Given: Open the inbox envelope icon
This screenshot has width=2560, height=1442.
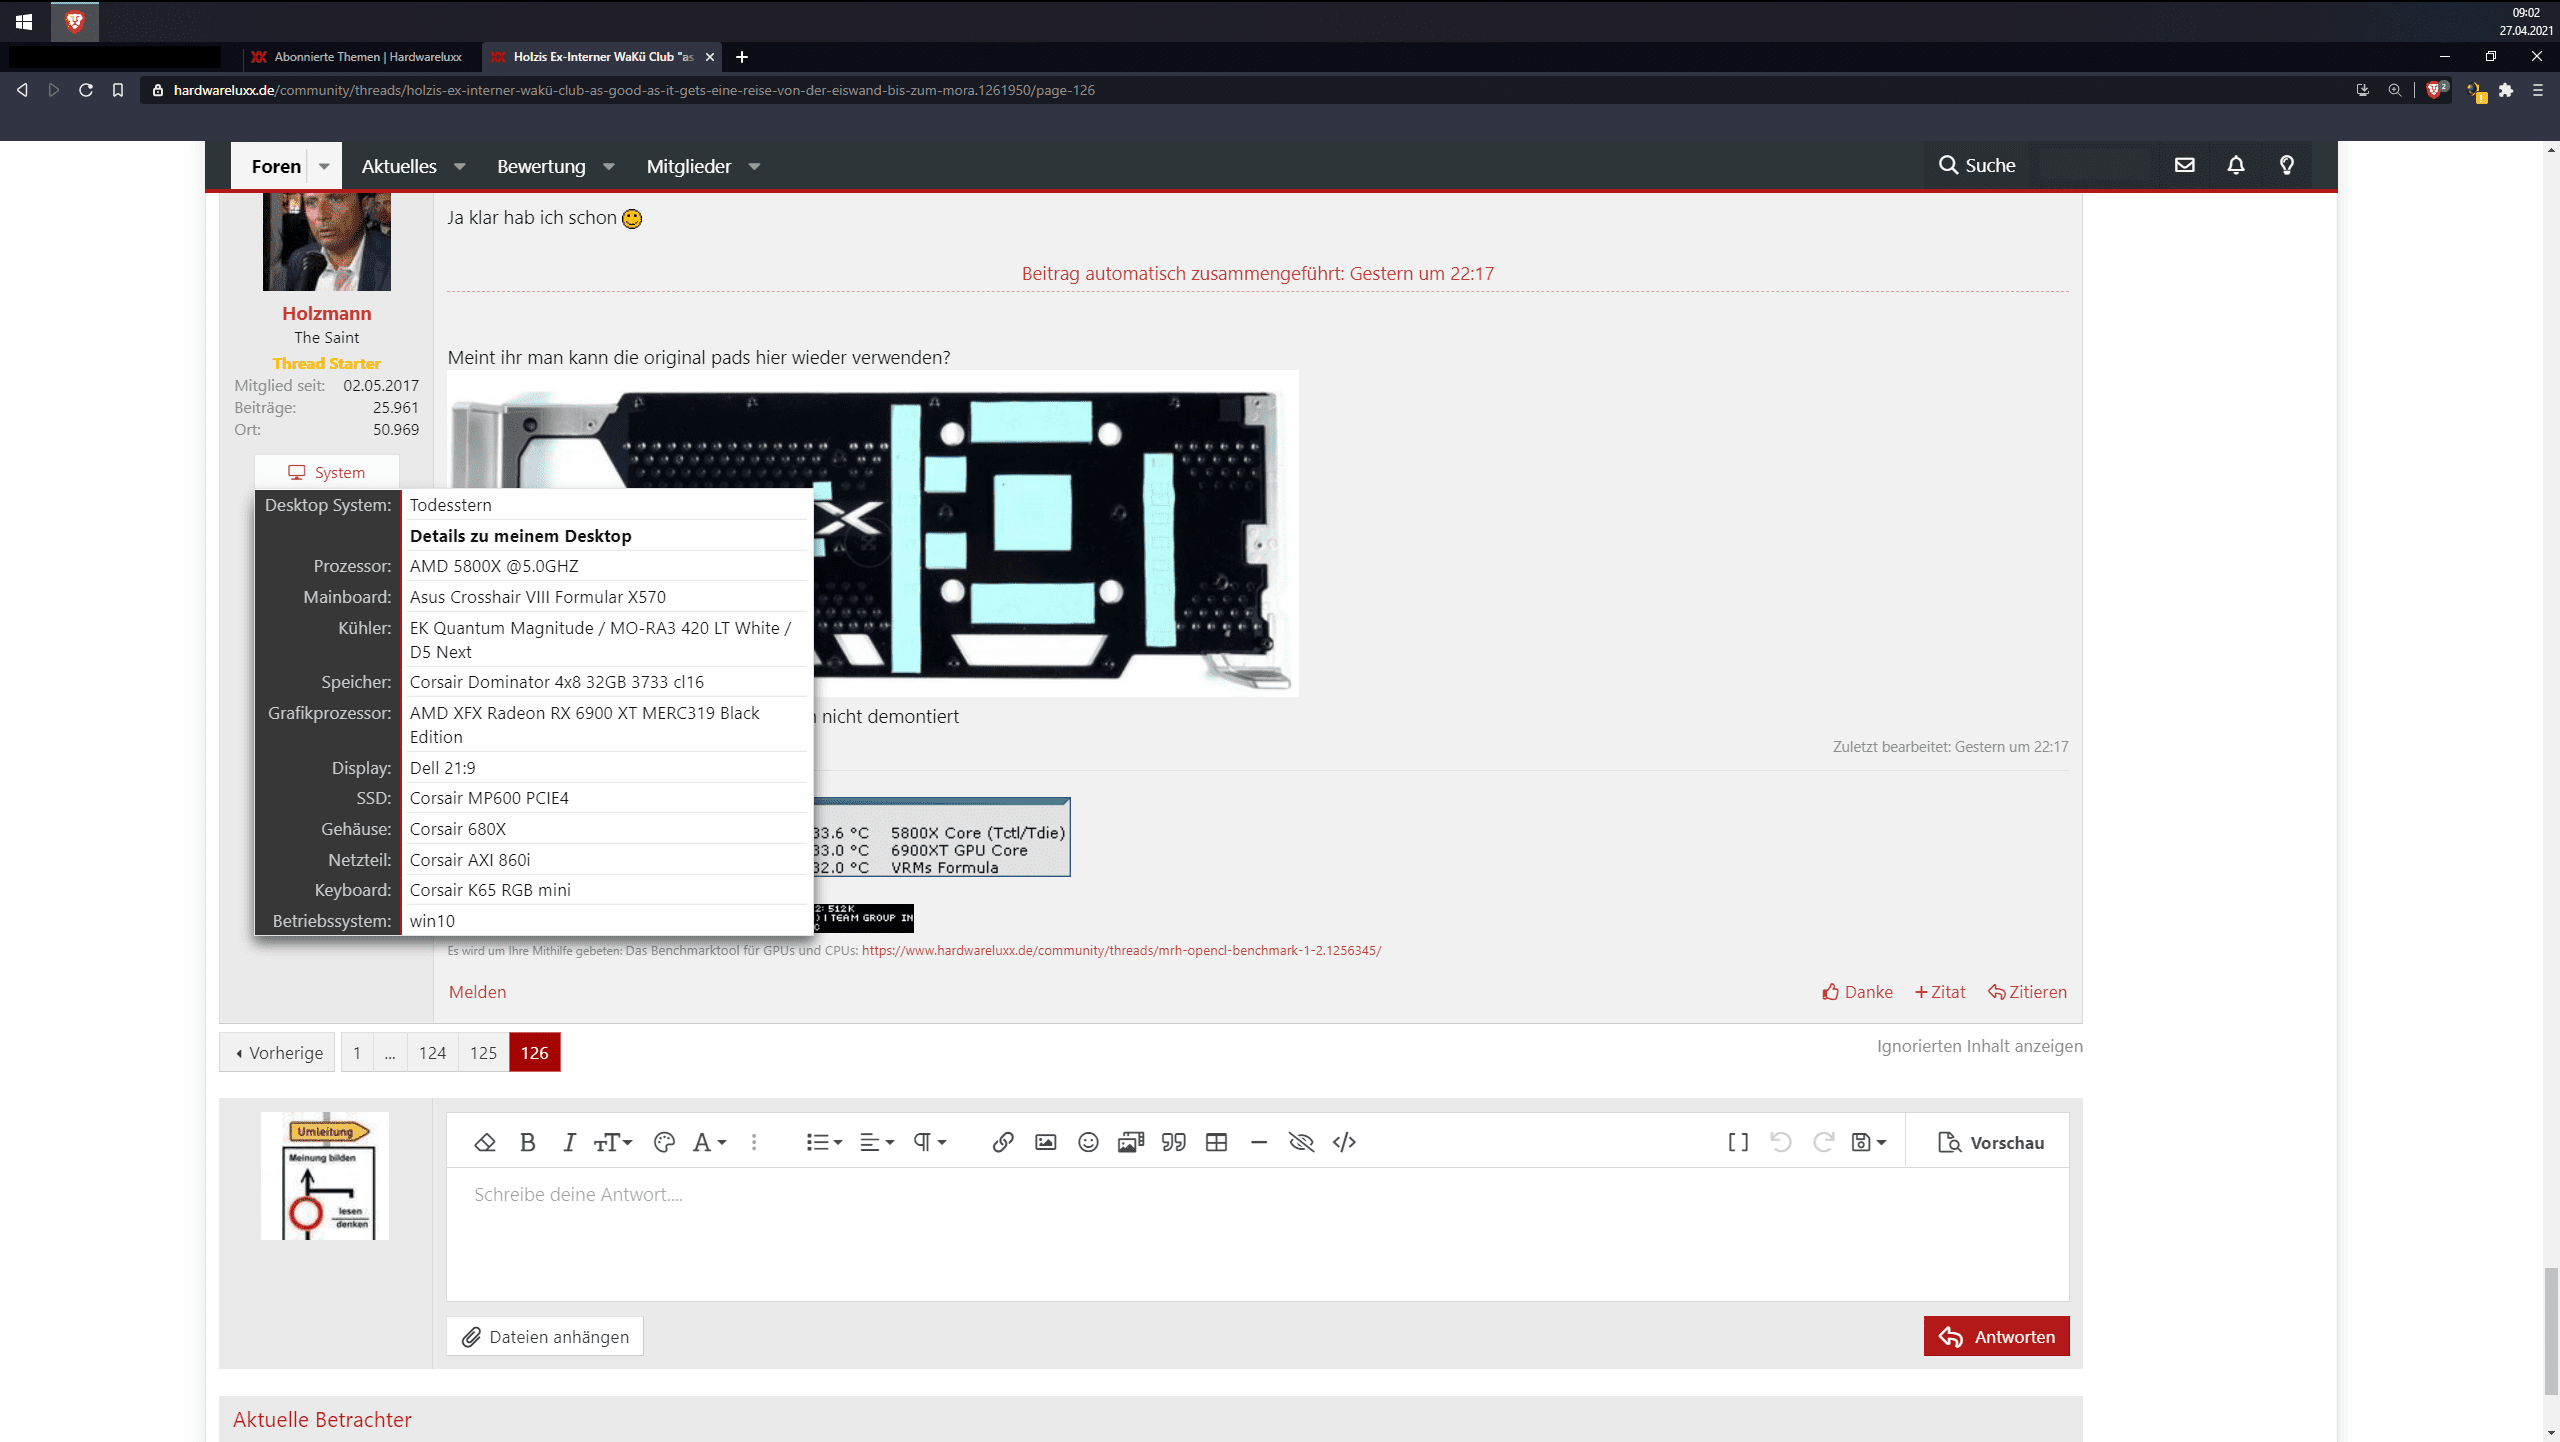Looking at the screenshot, I should (2185, 165).
